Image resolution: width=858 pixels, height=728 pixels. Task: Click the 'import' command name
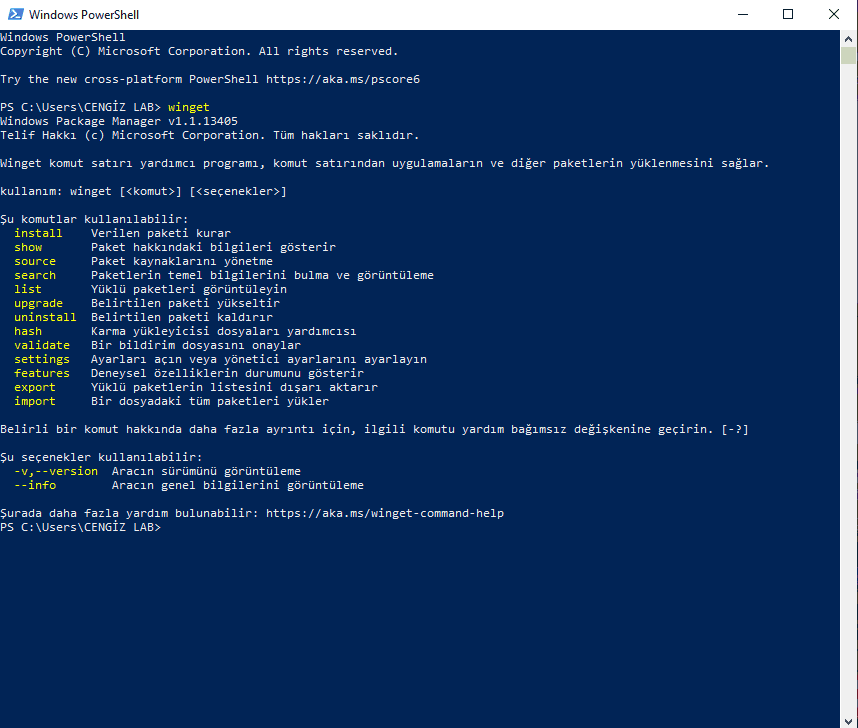coord(35,401)
